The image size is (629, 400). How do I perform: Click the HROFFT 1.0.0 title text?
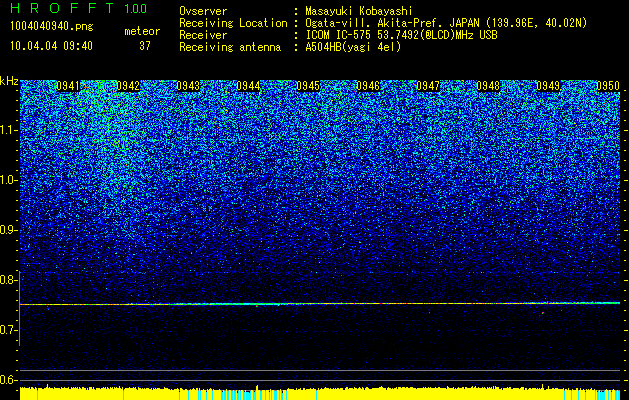tap(79, 8)
